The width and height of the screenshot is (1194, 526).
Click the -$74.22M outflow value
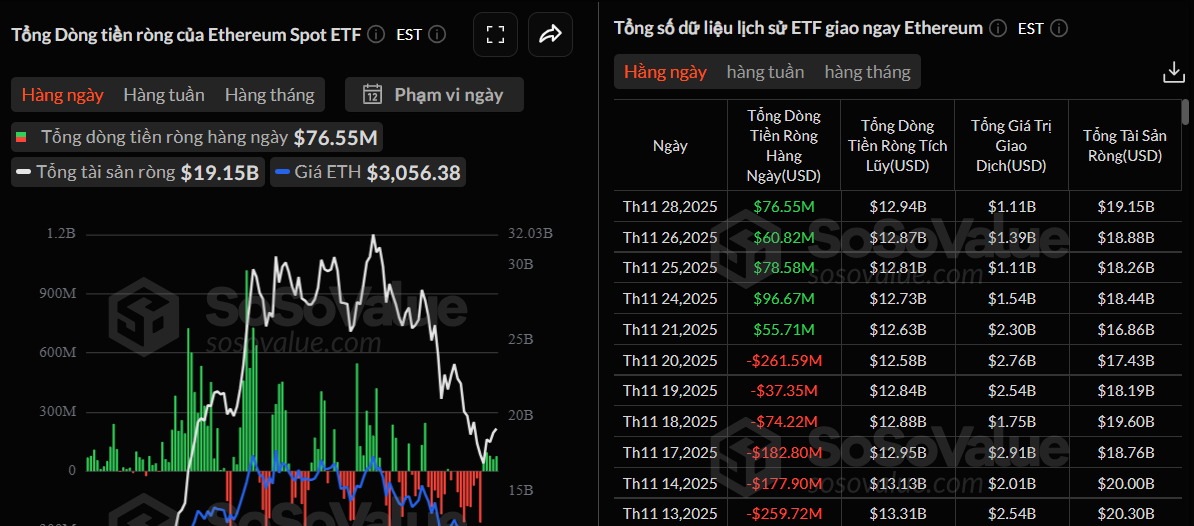[x=784, y=421]
